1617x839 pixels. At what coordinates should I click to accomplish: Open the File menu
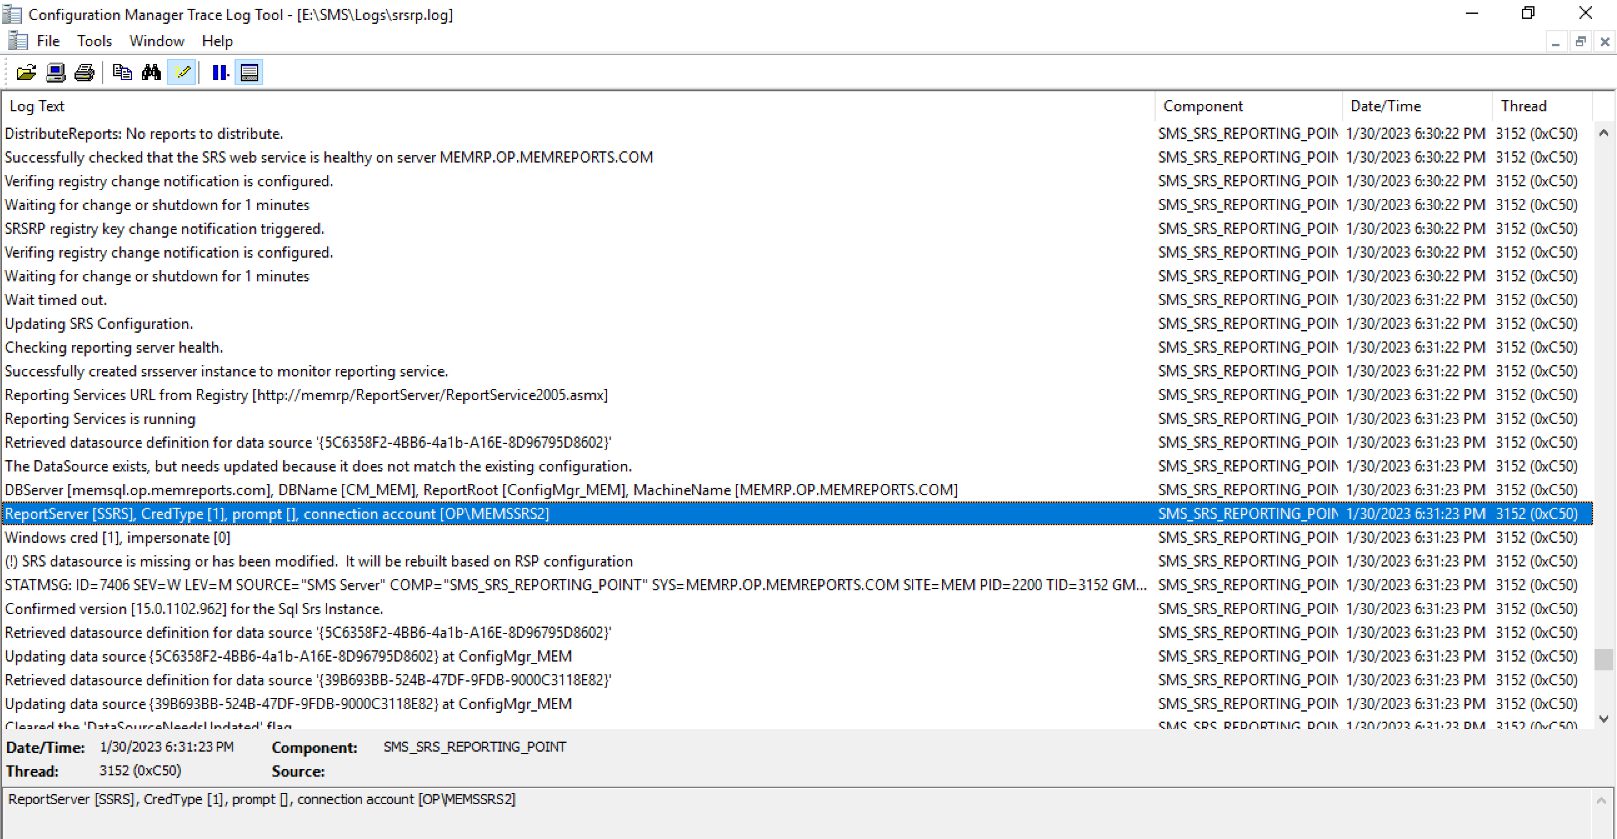48,41
